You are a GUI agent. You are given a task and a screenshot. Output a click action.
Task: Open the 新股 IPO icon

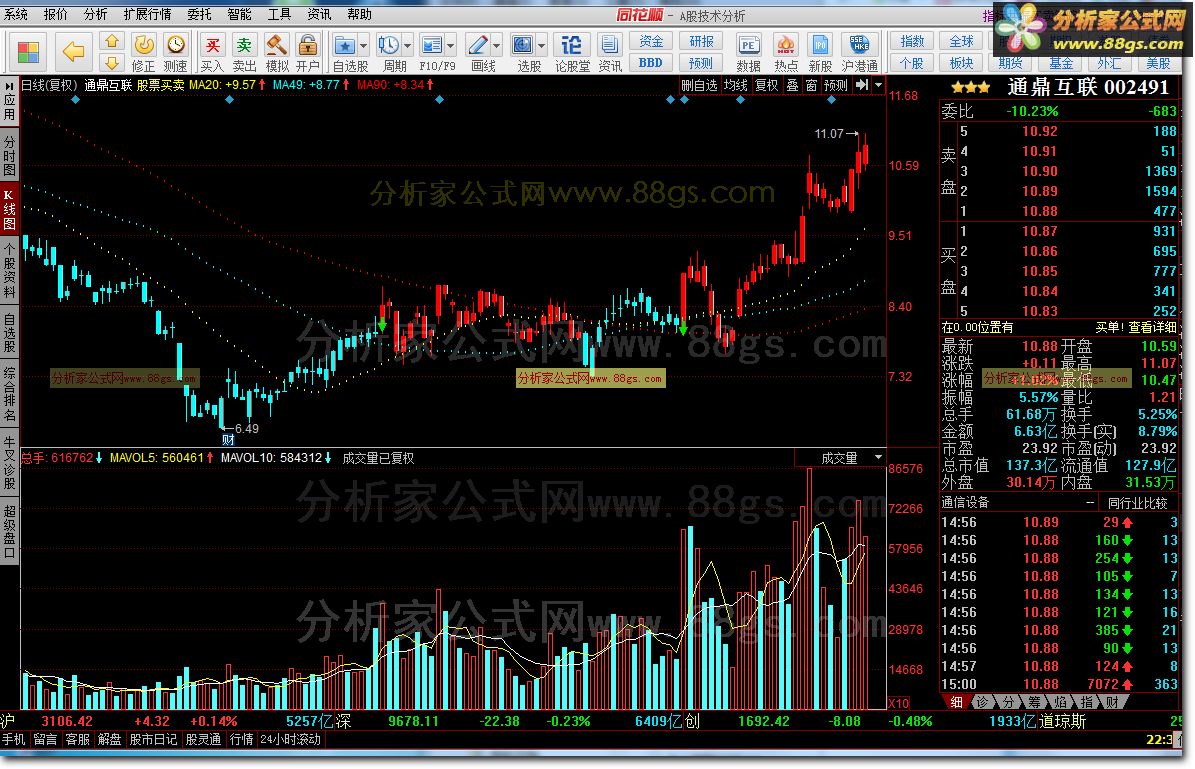point(820,53)
